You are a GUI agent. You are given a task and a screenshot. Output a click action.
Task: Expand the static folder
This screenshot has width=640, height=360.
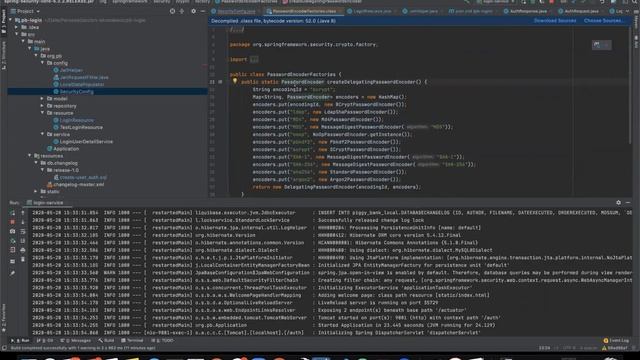click(36, 191)
